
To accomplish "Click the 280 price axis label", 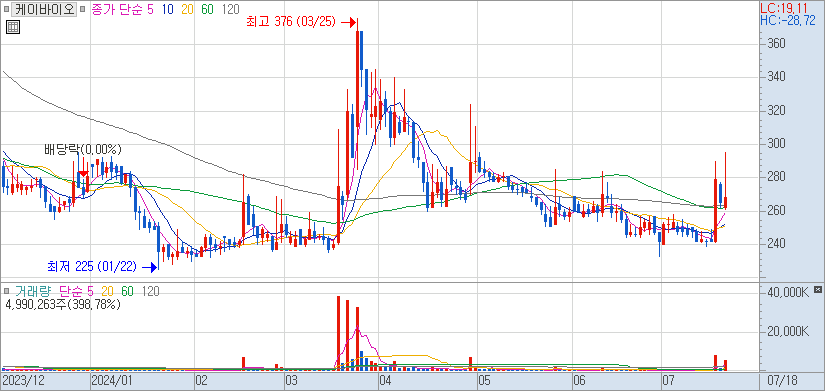I will 777,177.
